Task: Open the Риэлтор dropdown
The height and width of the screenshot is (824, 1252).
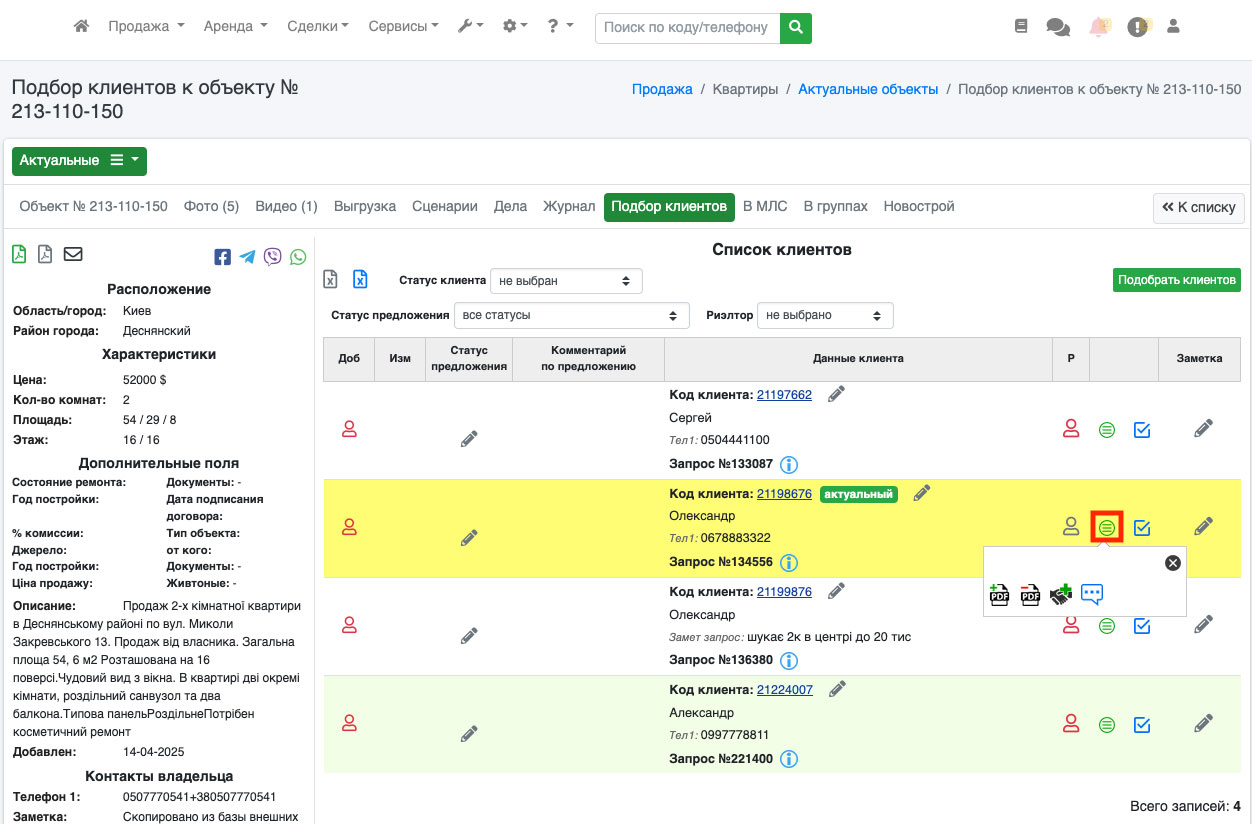Action: pyautogui.click(x=824, y=315)
